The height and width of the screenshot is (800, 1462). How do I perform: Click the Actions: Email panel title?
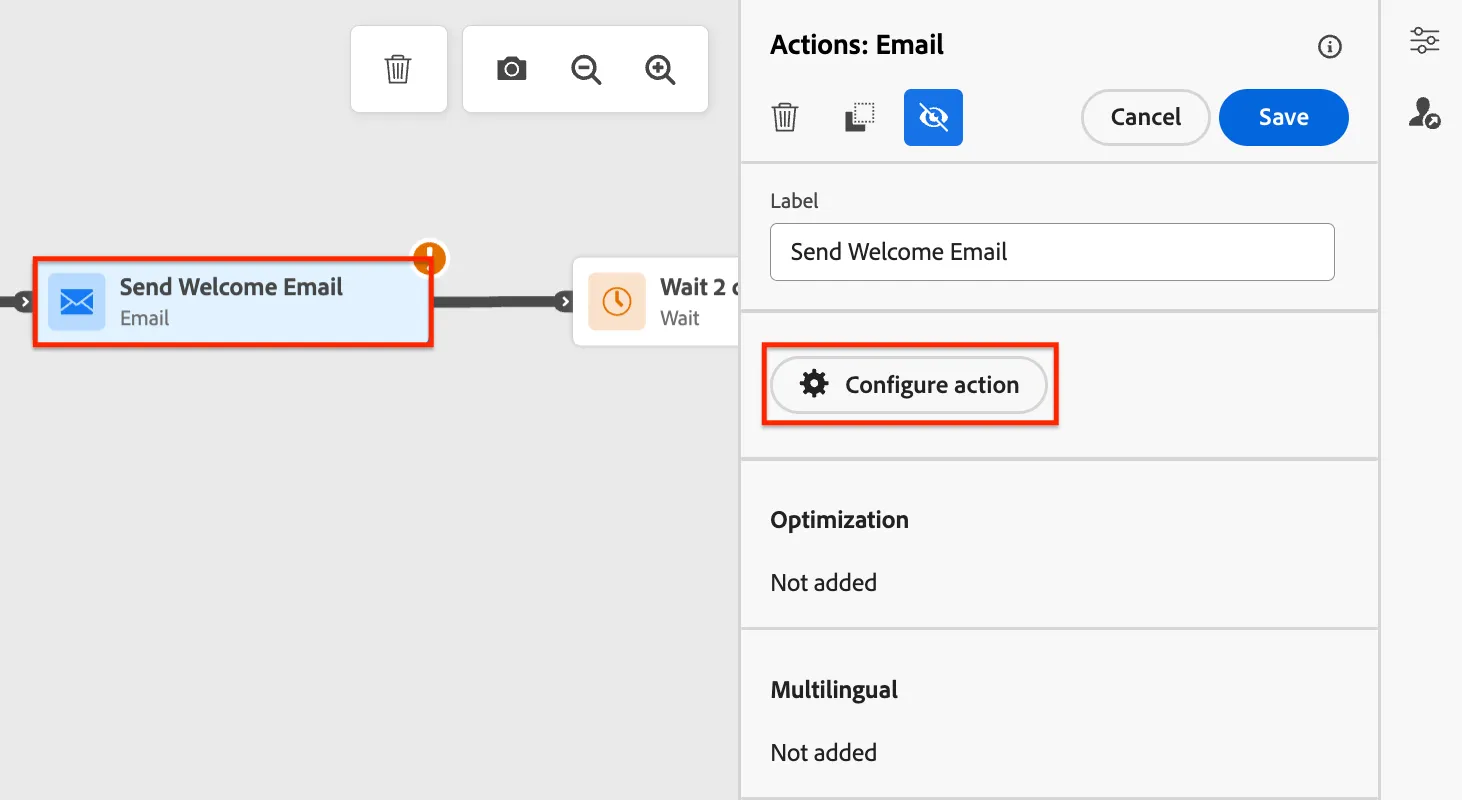click(x=857, y=45)
